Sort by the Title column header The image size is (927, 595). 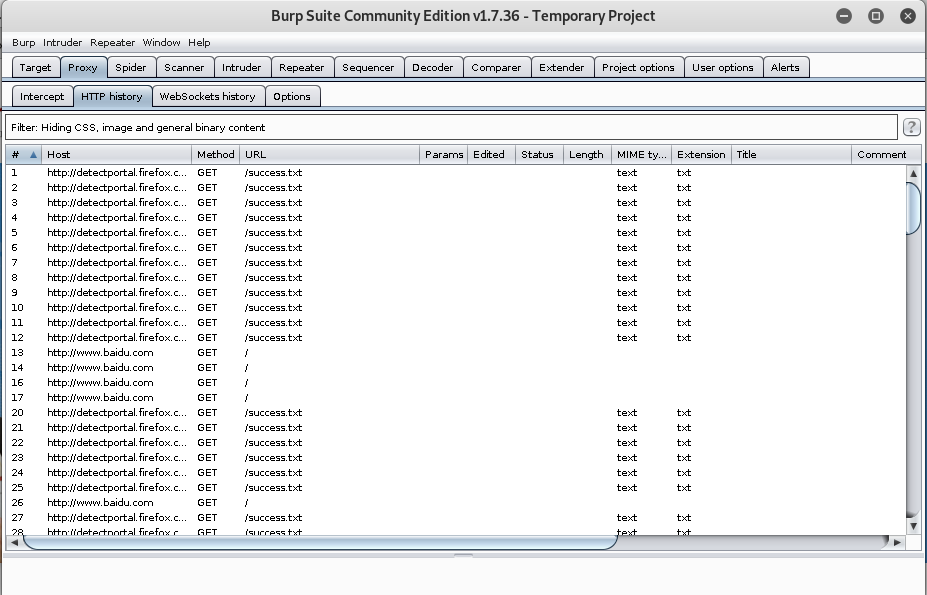(x=792, y=154)
